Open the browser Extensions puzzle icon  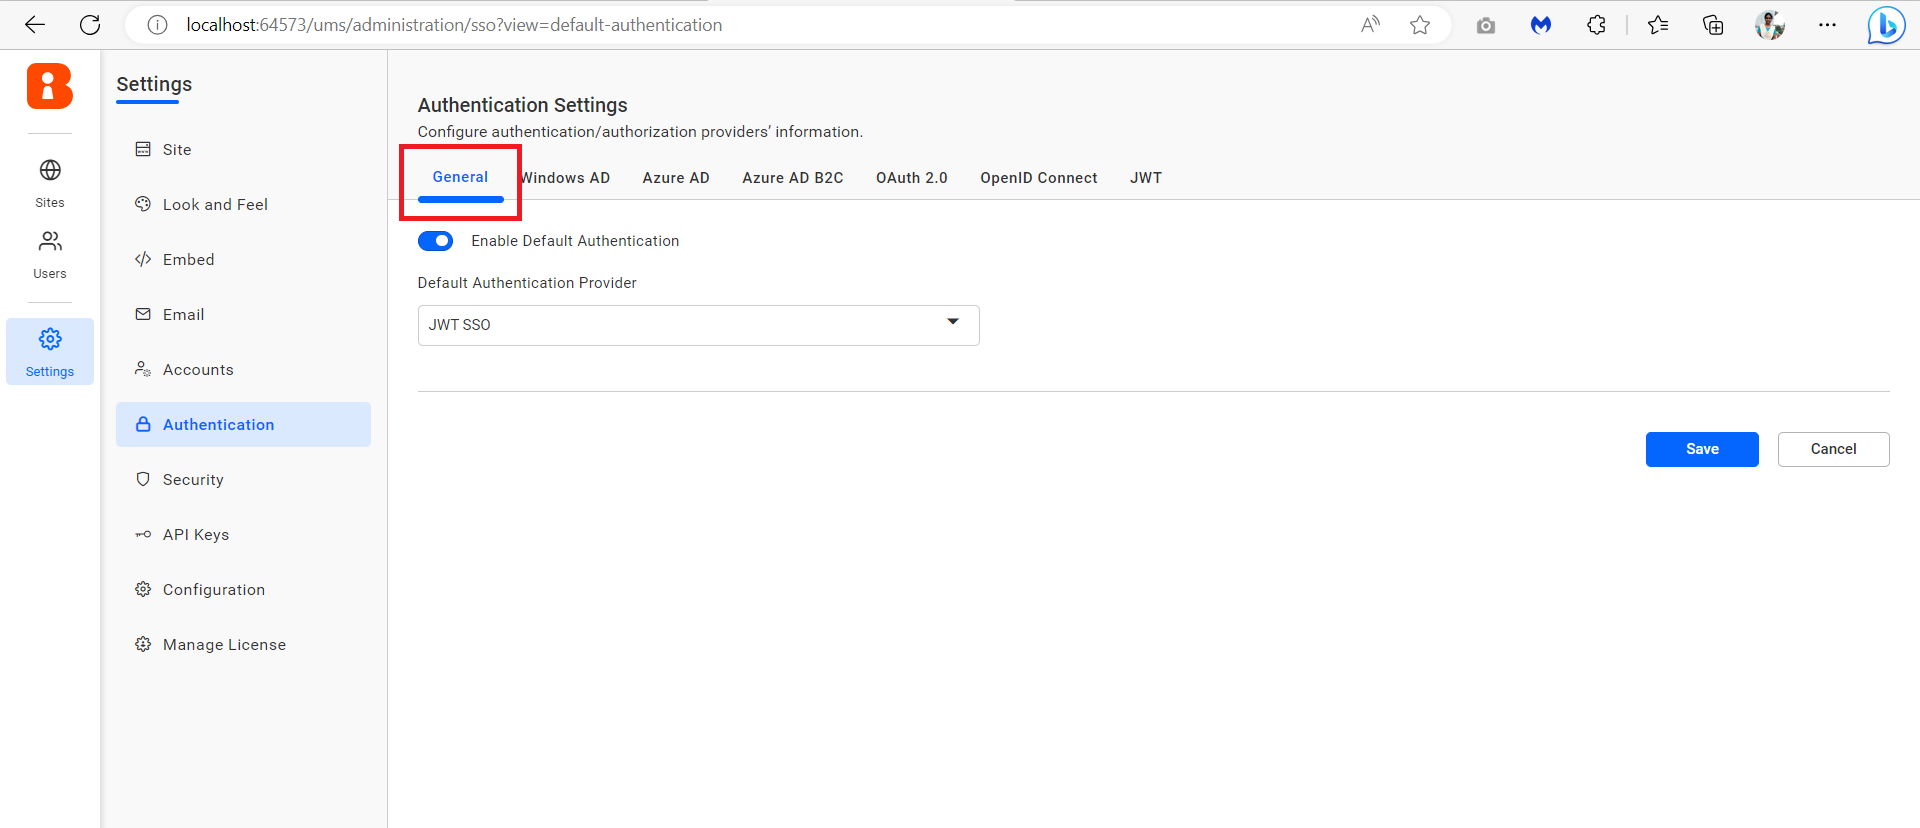pos(1597,25)
